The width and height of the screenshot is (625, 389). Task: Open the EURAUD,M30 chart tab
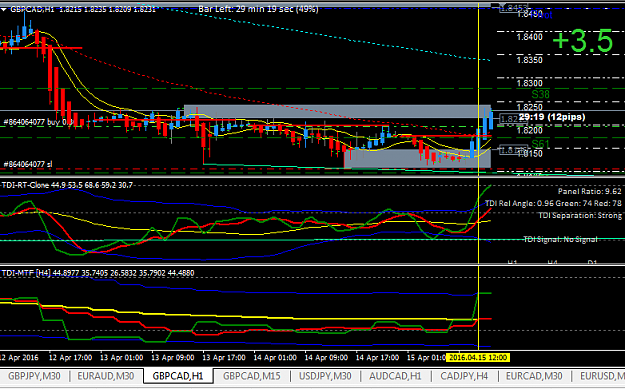[106, 376]
